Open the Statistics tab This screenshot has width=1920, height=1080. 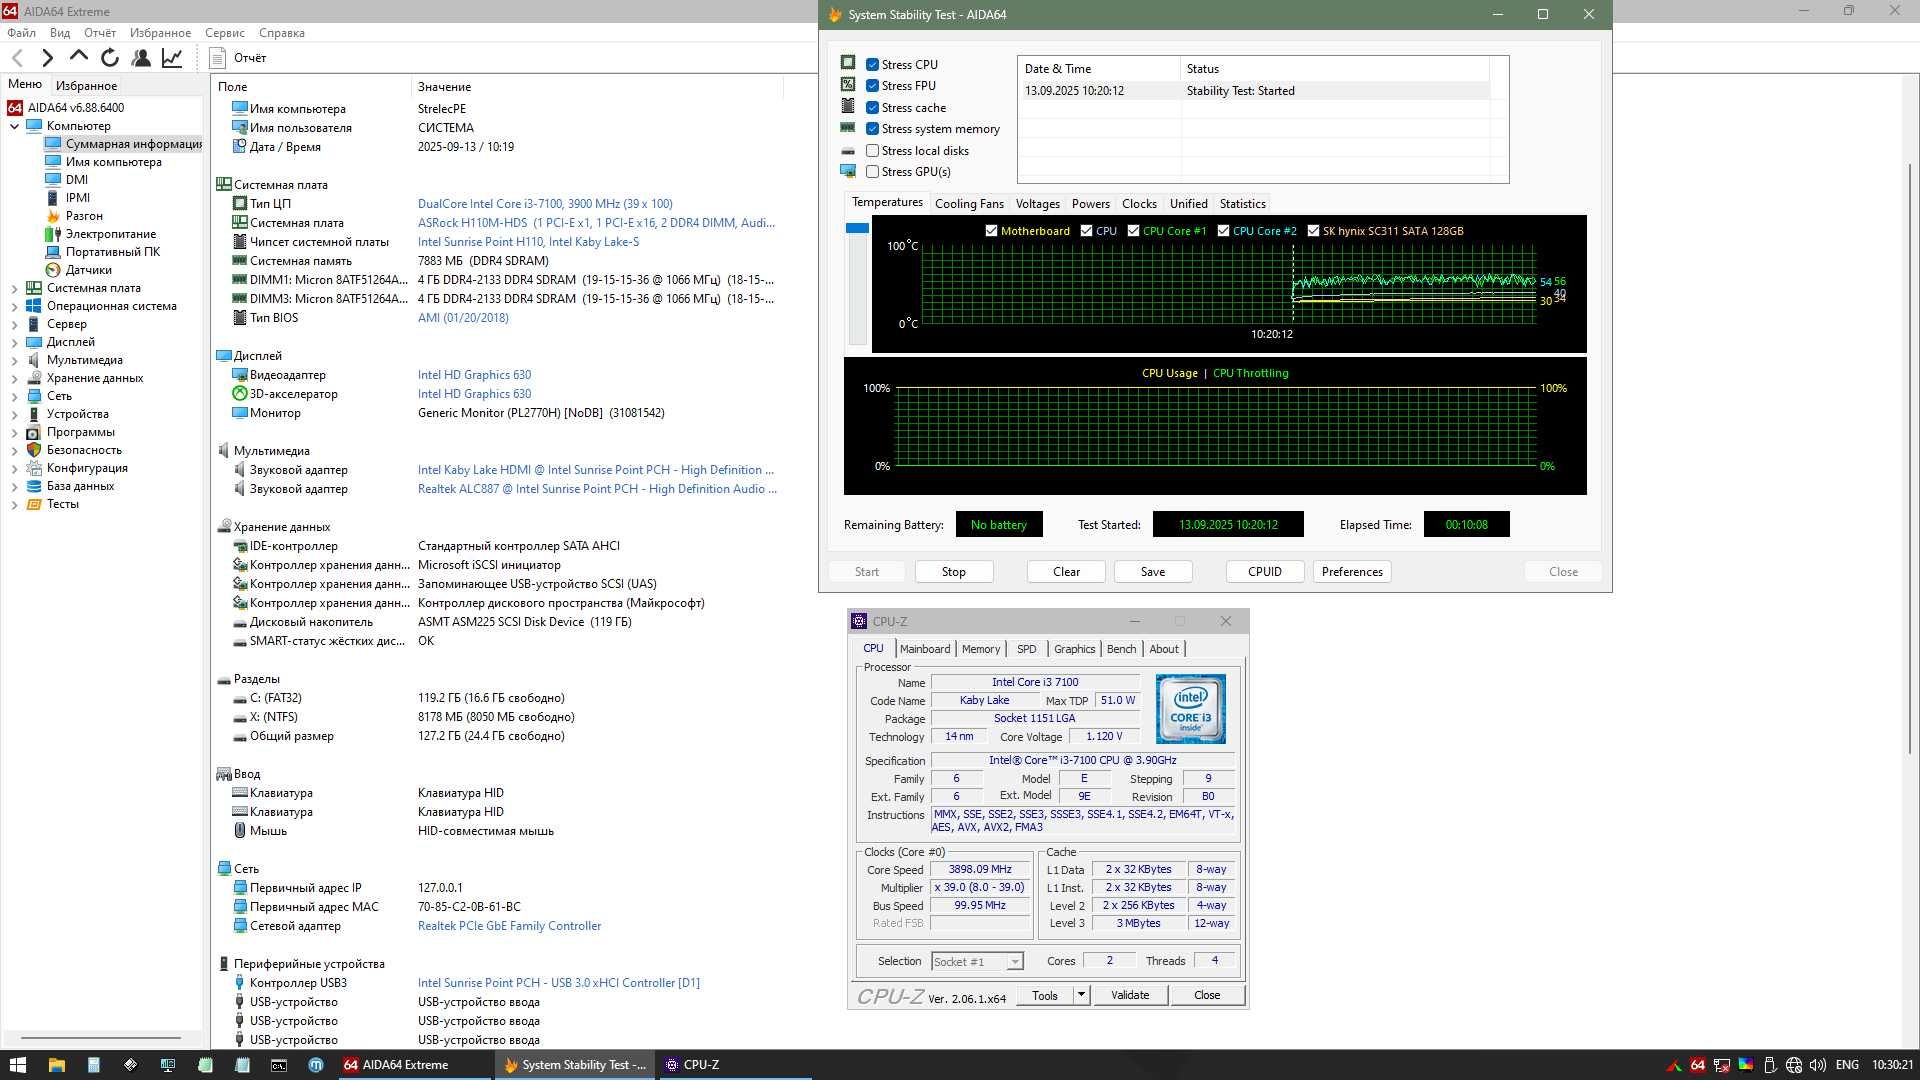click(x=1242, y=204)
